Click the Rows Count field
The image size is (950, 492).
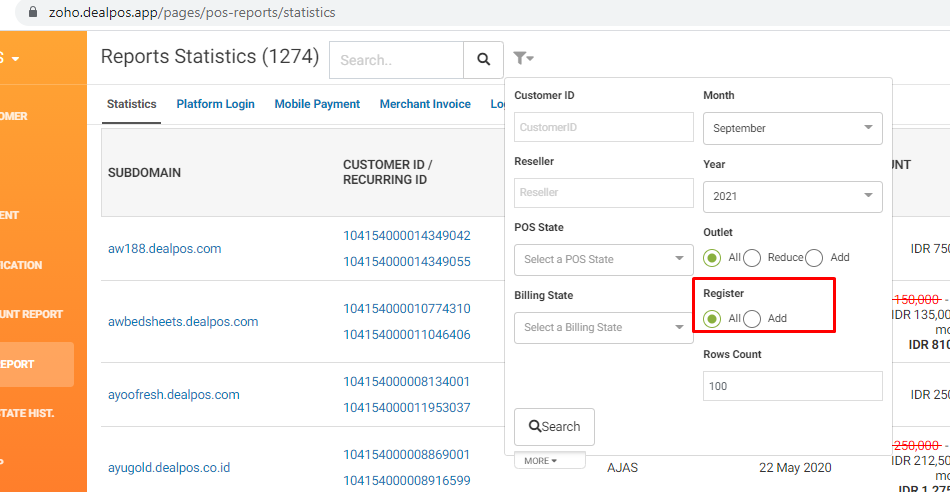pos(792,386)
